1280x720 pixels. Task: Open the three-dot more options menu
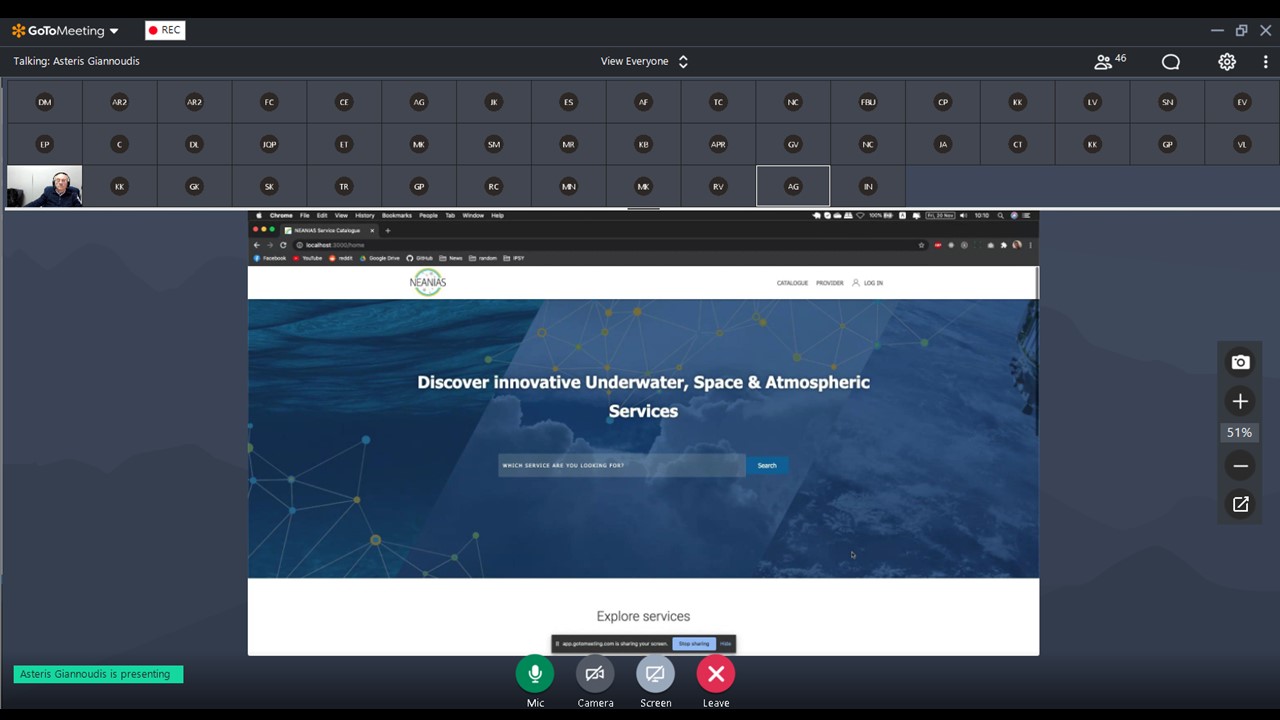pyautogui.click(x=1265, y=62)
